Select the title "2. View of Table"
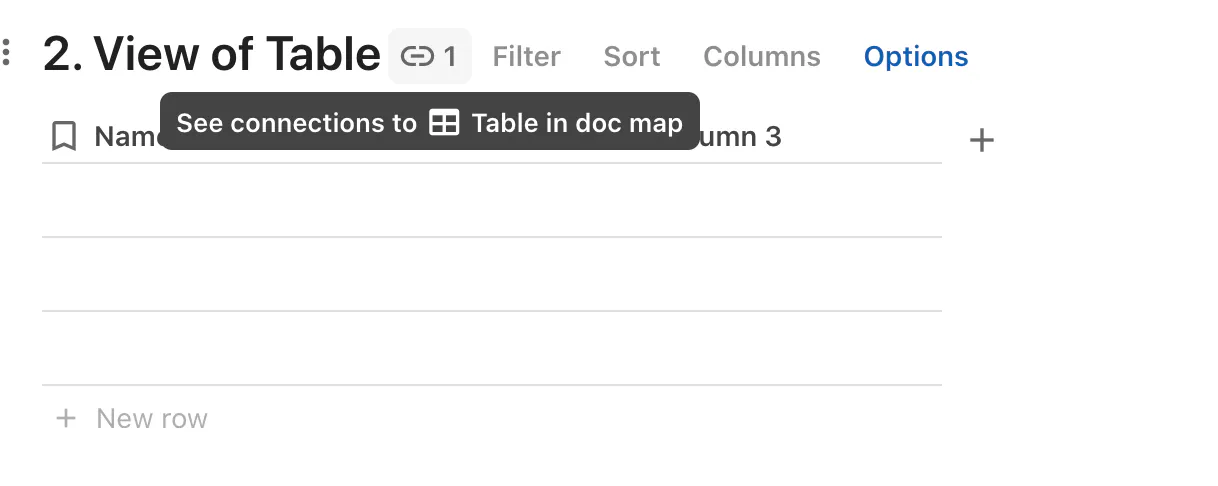 click(x=212, y=54)
